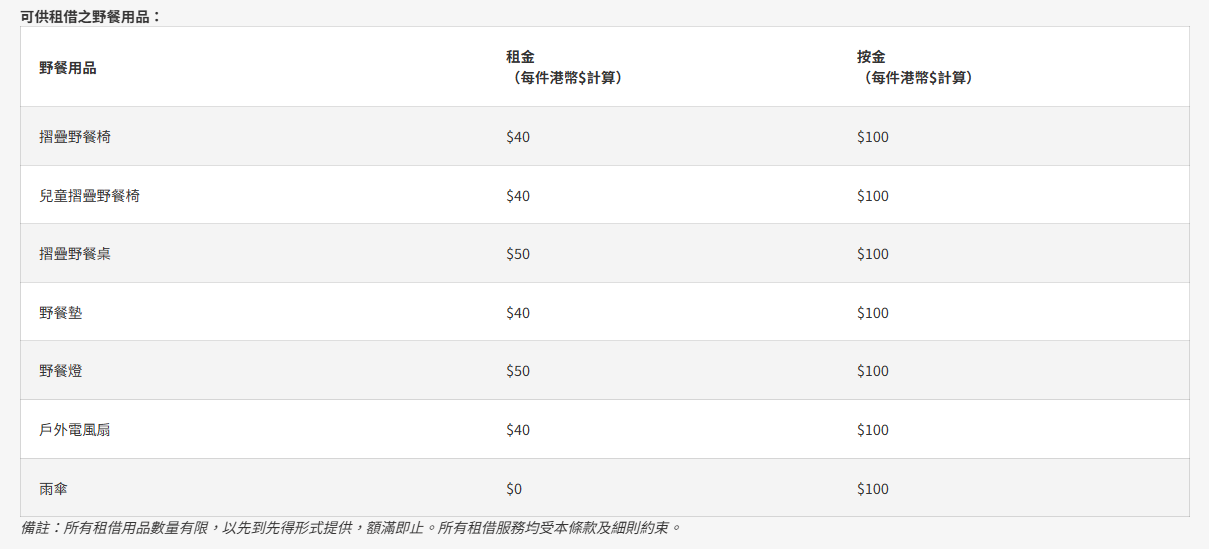Screen dimensions: 1209x549
Task: Select the 野餐燈 row label
Action: 61,371
